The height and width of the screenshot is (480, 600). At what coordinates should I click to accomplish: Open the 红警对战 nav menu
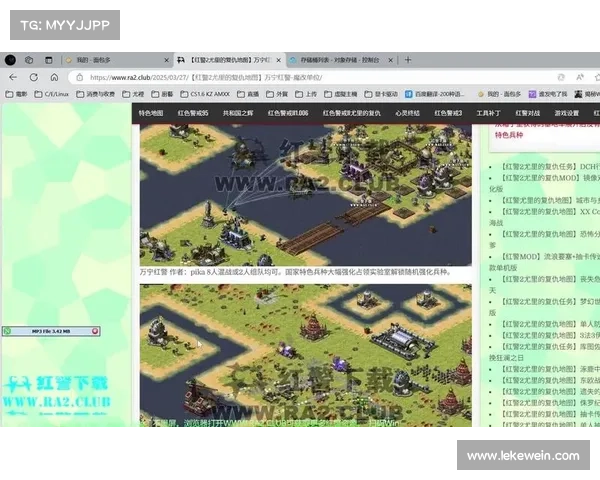[x=527, y=113]
